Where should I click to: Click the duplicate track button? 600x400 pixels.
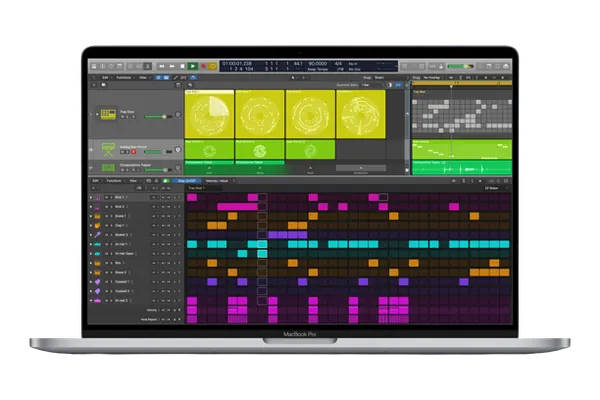point(104,85)
